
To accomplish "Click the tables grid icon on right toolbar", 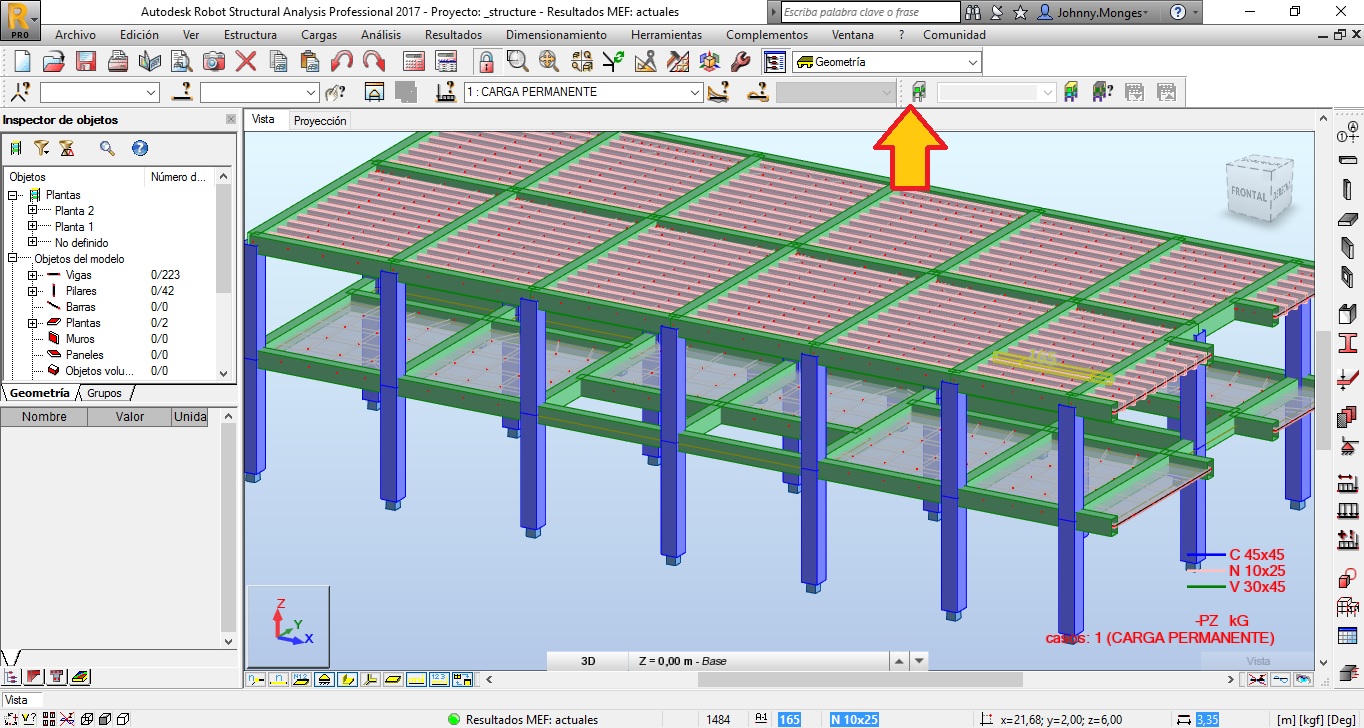I will pyautogui.click(x=1348, y=636).
